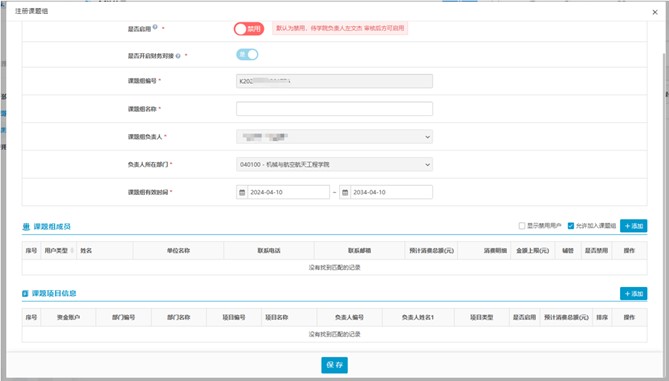This screenshot has width=669, height=381.
Task: Click the 课题组名称 input field
Action: point(334,109)
